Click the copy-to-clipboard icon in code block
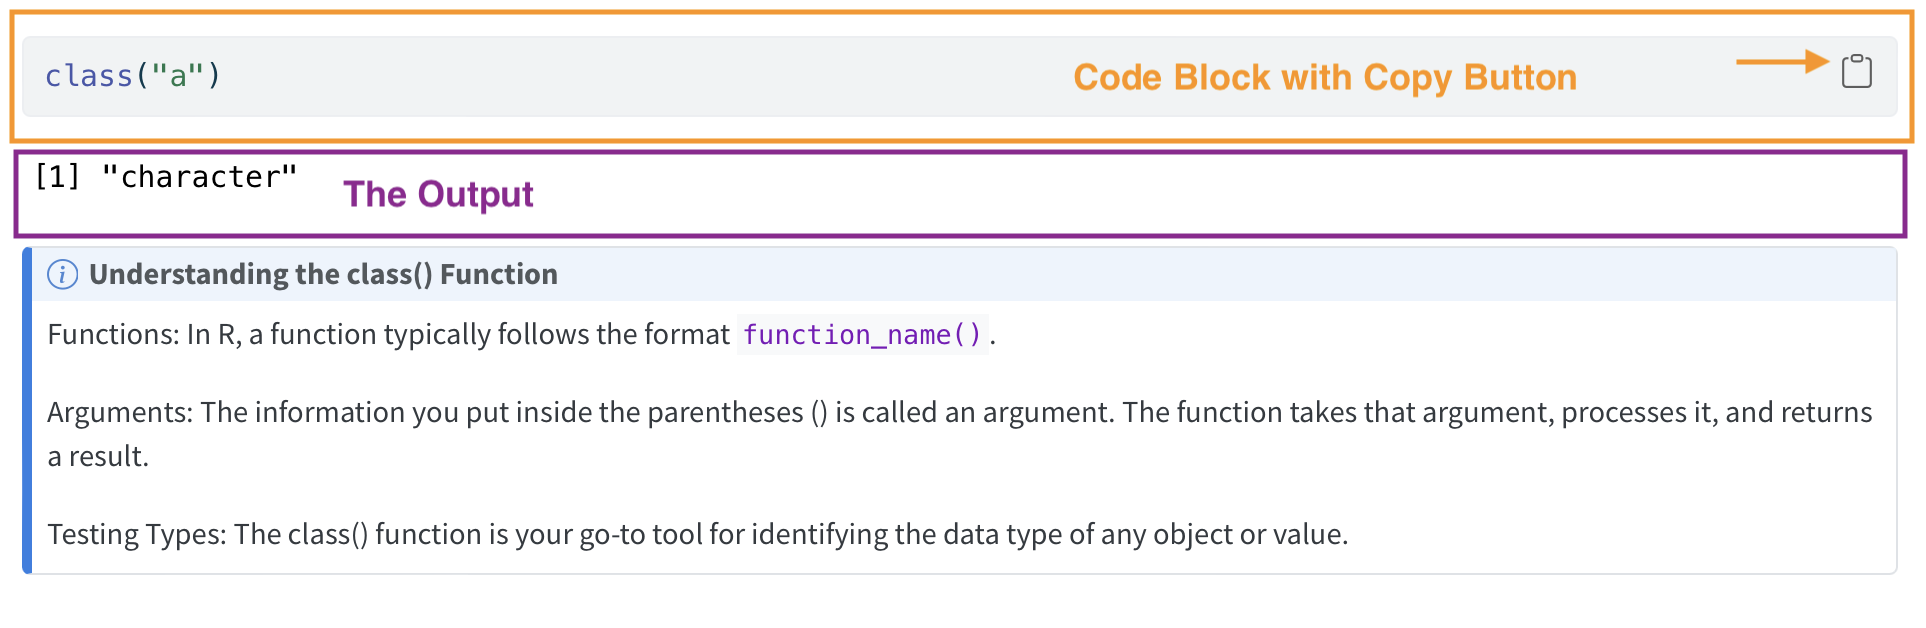The height and width of the screenshot is (628, 1926). click(x=1856, y=71)
